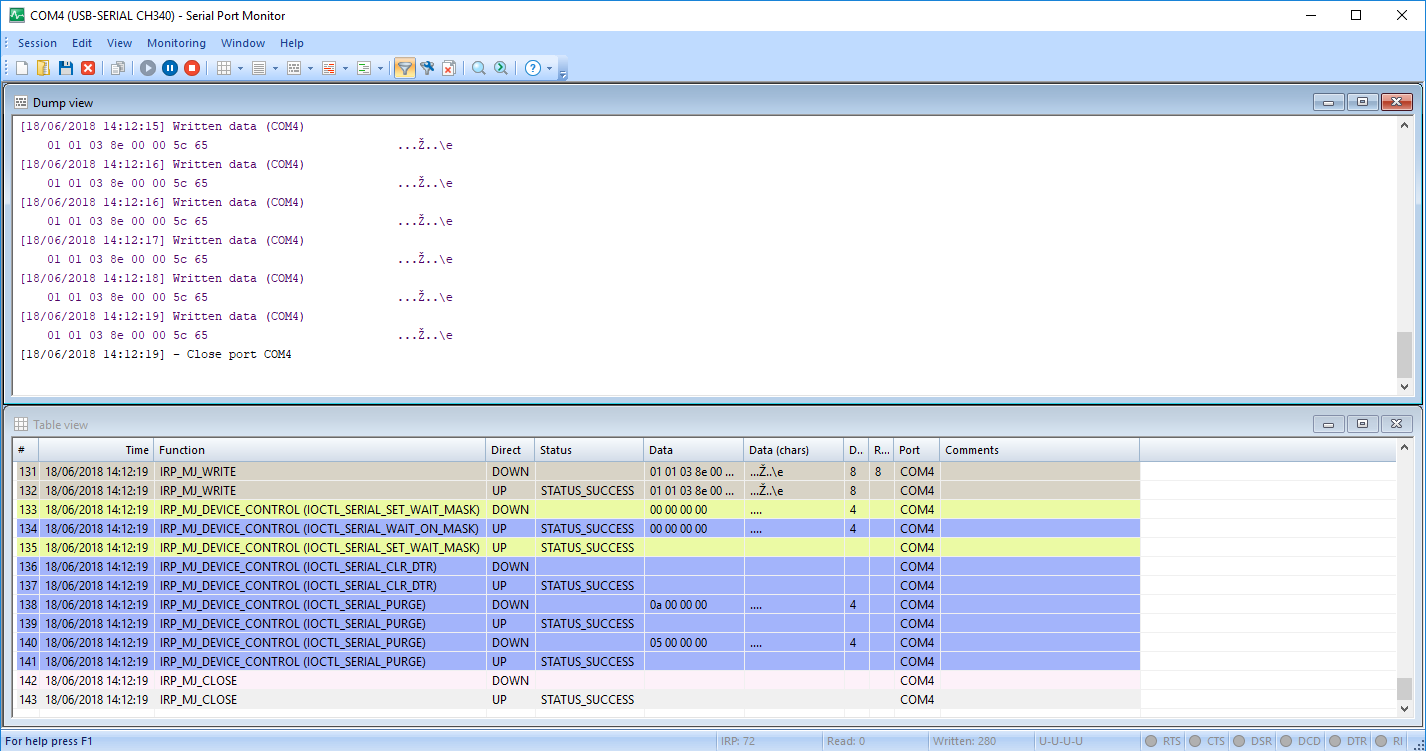Viewport: 1426px width, 751px height.
Task: Click the RTS indicator in the status bar
Action: coord(1163,741)
